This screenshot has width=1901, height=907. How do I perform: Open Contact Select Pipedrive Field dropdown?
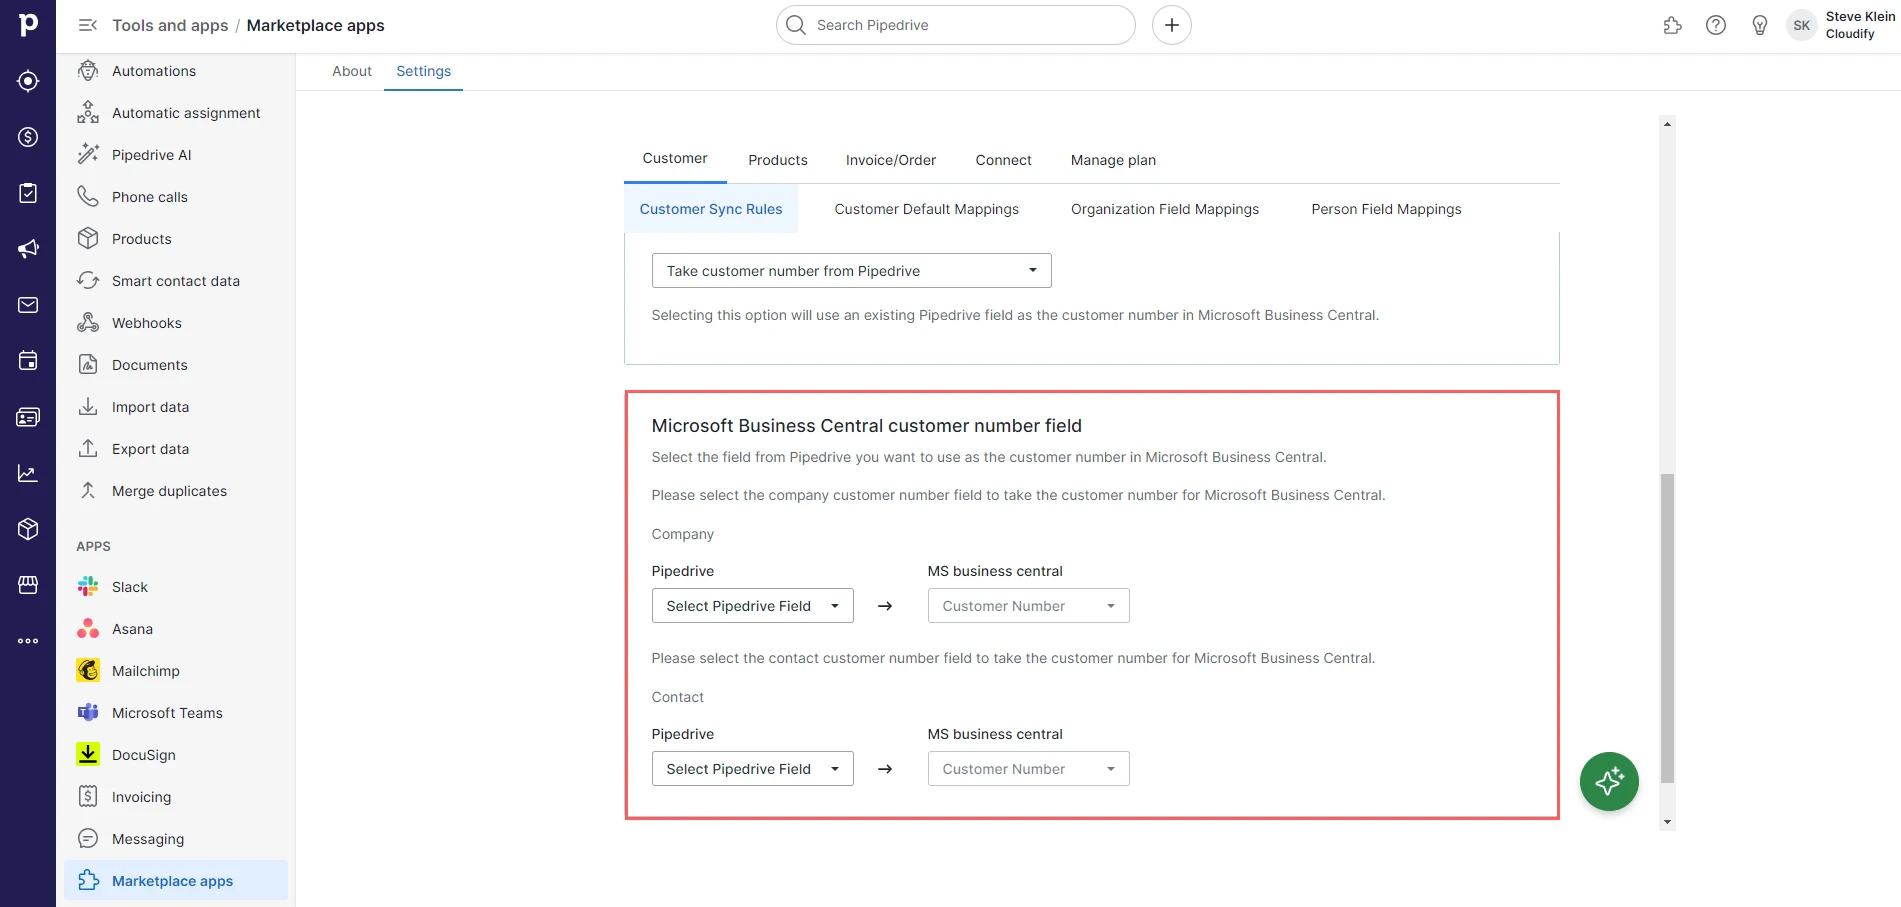[x=753, y=769]
